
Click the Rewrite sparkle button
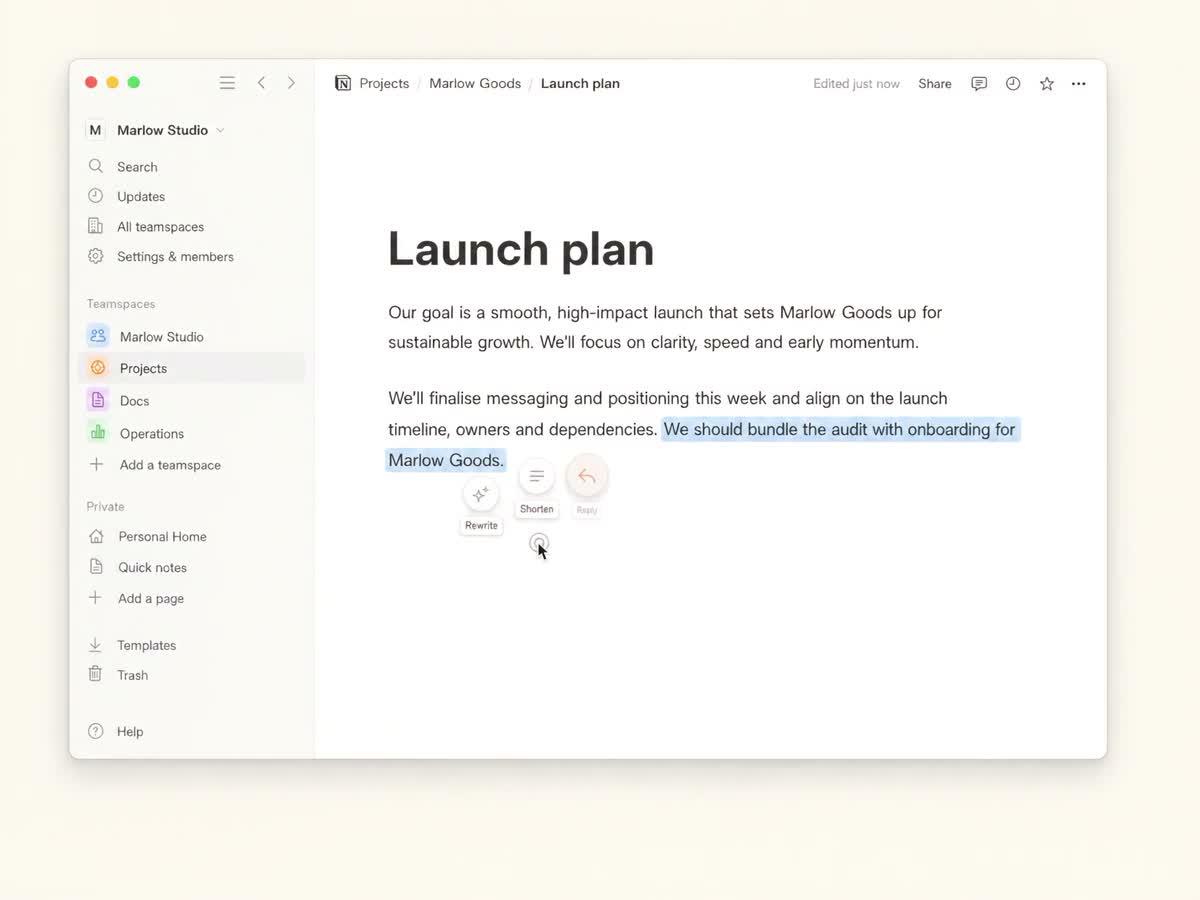481,495
